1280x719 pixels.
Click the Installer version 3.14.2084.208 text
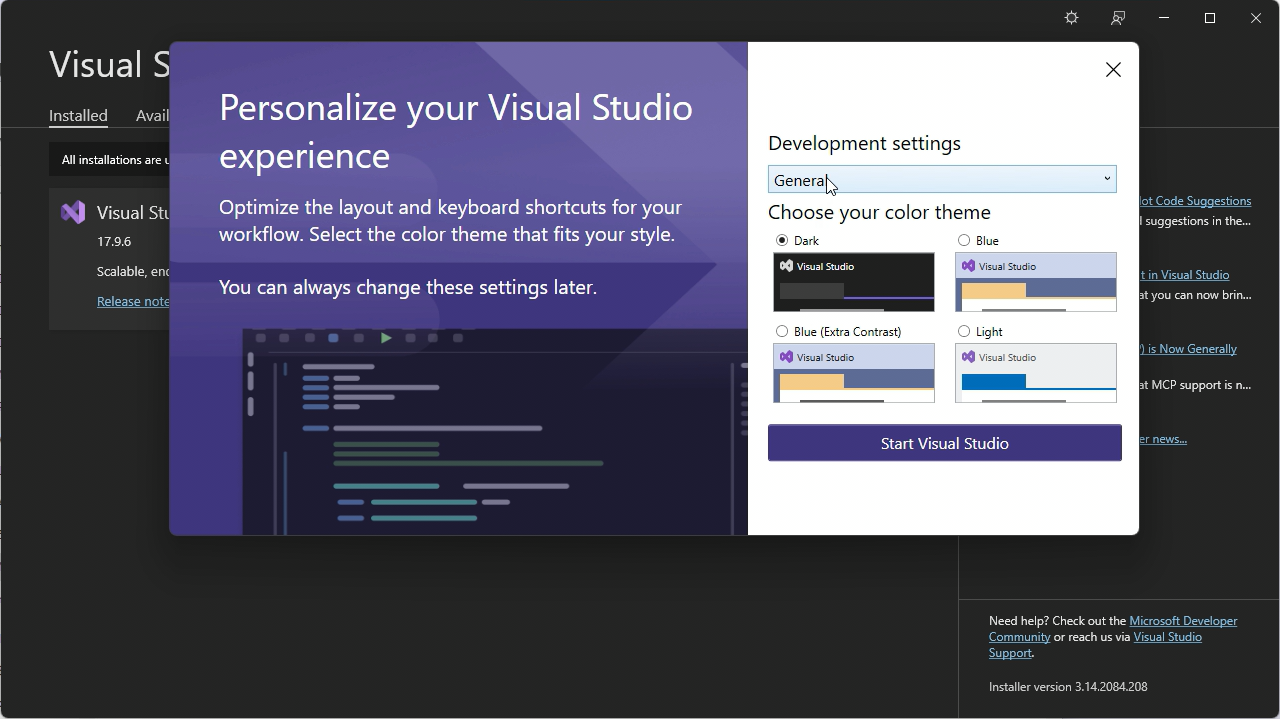click(x=1068, y=687)
